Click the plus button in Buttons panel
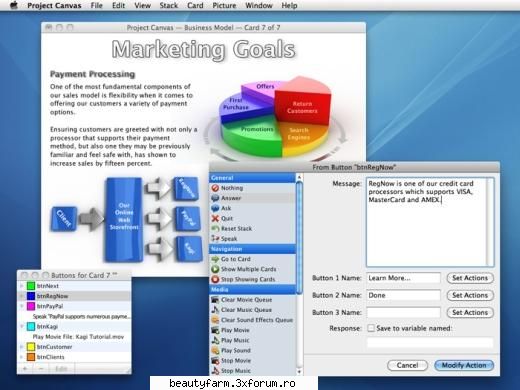The image size is (520, 390). point(25,369)
